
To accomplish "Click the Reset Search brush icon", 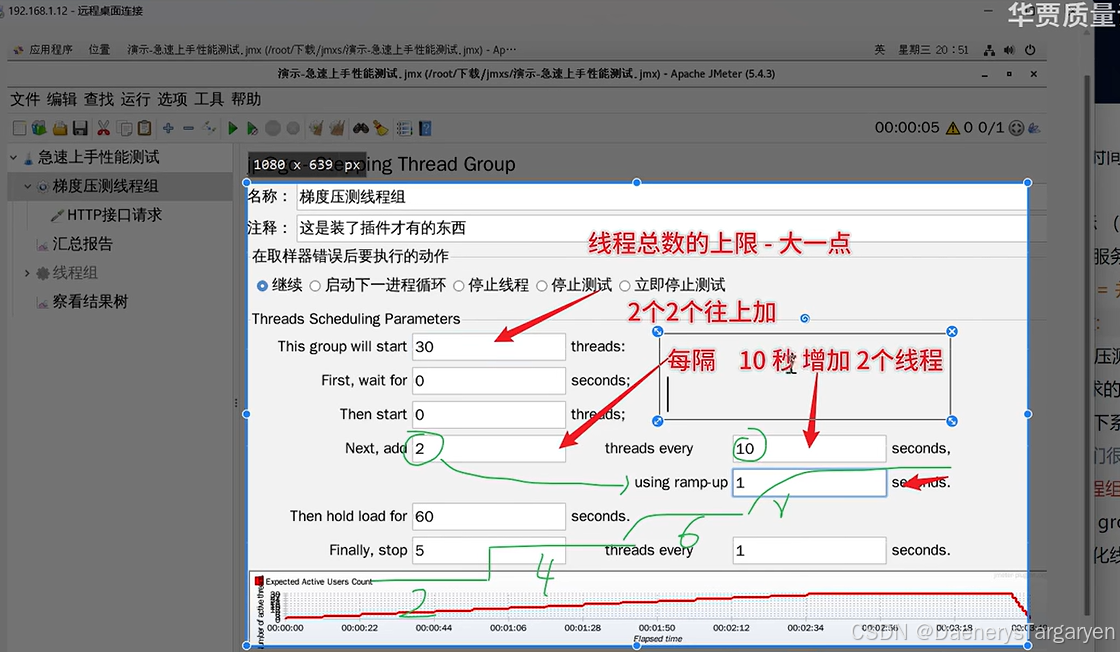I will tap(381, 129).
